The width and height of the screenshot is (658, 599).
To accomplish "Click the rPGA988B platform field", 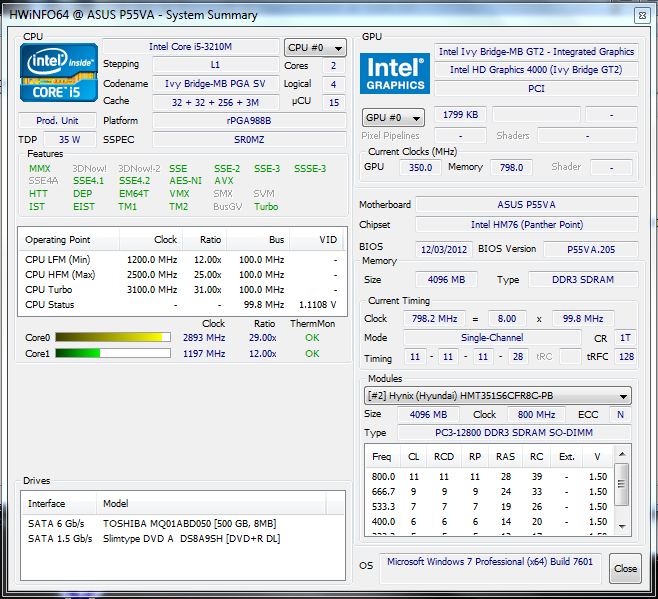I will pos(249,121).
